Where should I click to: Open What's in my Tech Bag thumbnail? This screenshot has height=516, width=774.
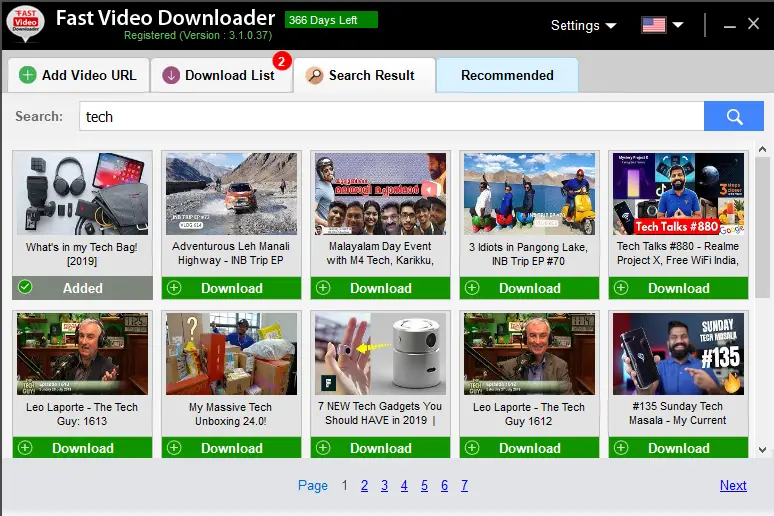pyautogui.click(x=82, y=194)
